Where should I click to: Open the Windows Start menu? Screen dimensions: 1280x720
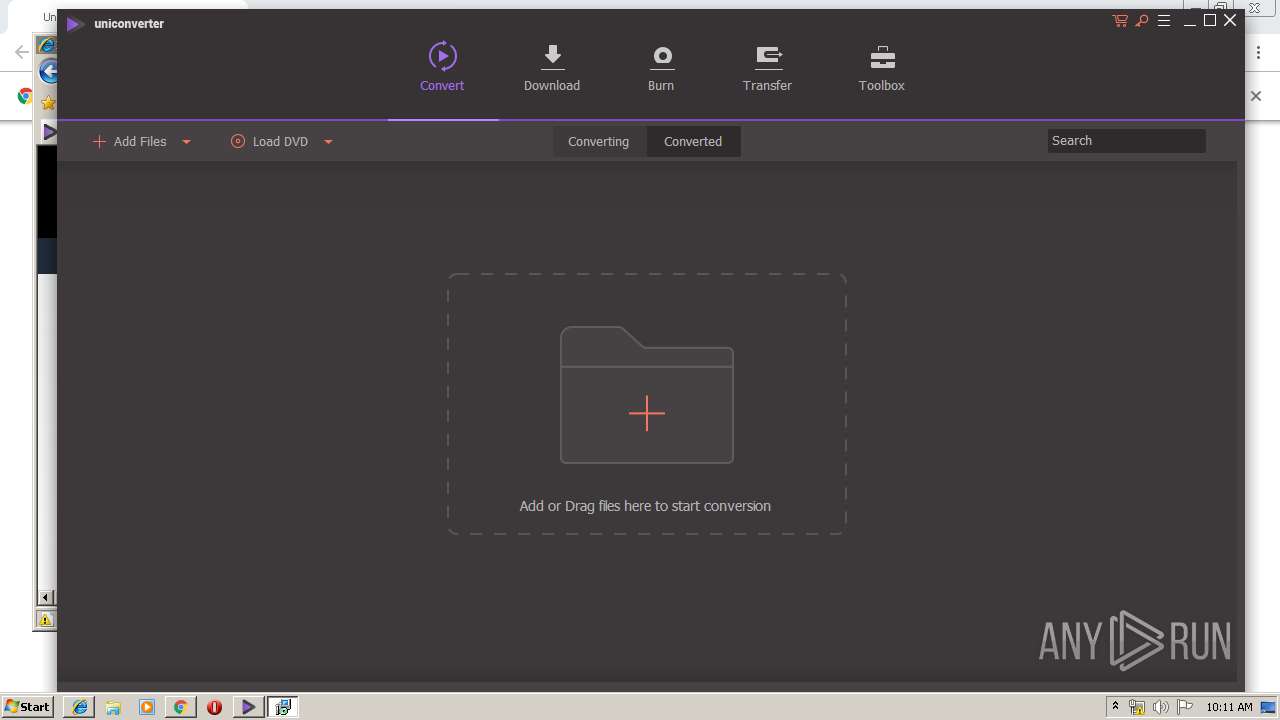(x=27, y=706)
